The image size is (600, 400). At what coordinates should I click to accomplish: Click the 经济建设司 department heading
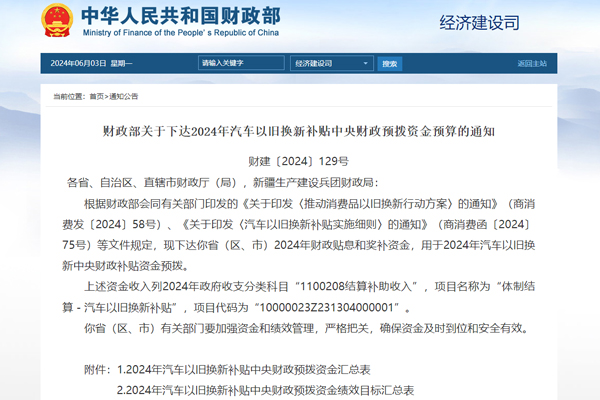pyautogui.click(x=477, y=21)
